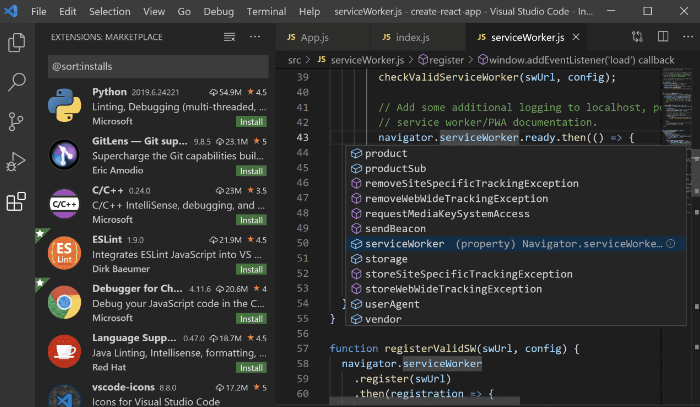
Task: Click line number 57 in gutter
Action: [303, 349]
